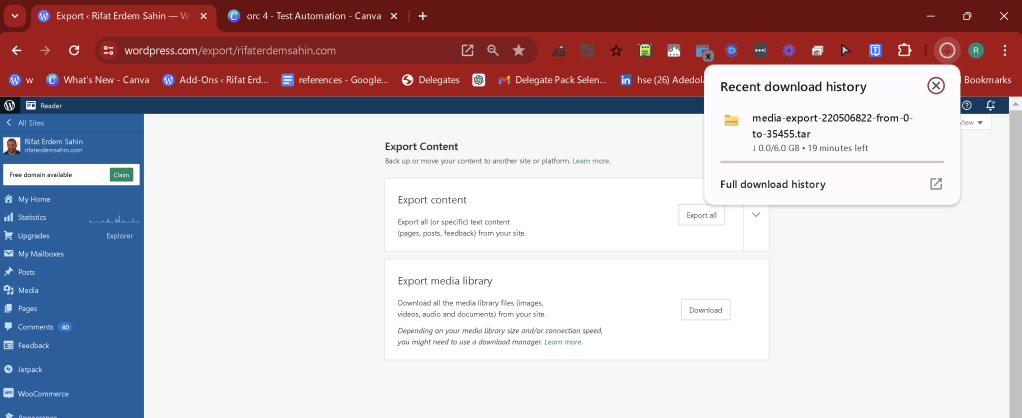Viewport: 1022px width, 418px height.
Task: Open a new browser tab
Action: tap(422, 16)
